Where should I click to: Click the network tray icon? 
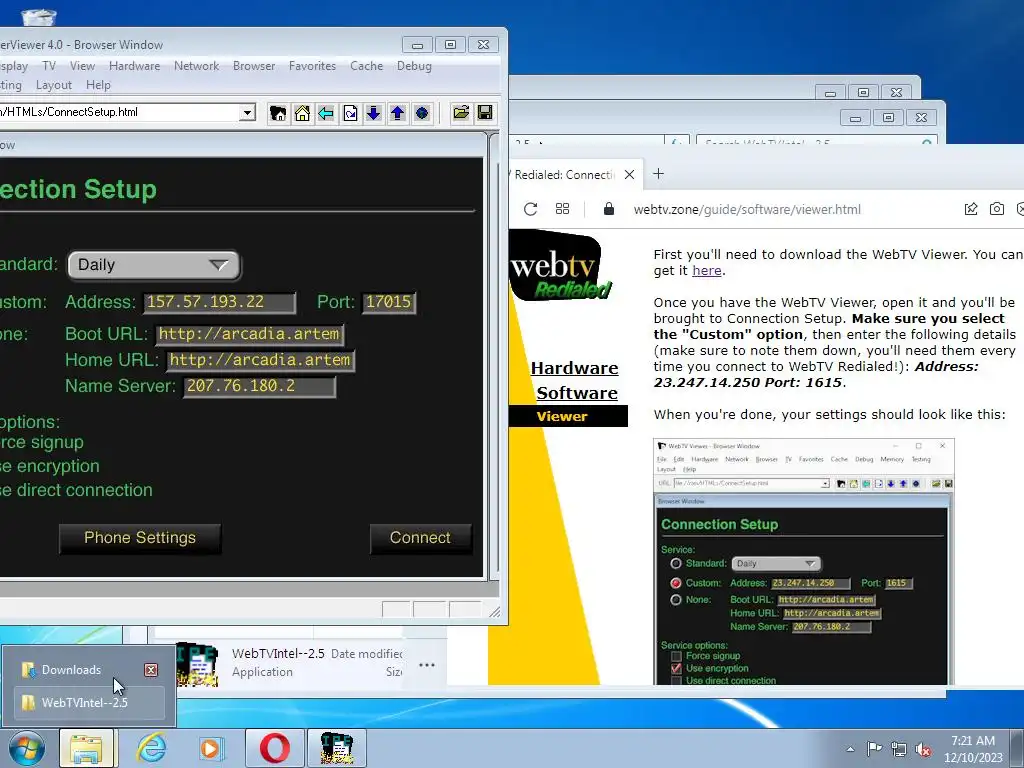pyautogui.click(x=899, y=749)
